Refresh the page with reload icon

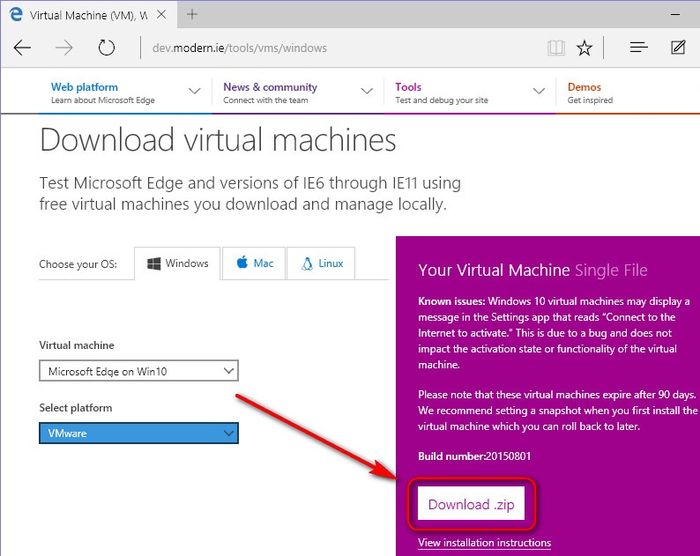click(x=106, y=48)
